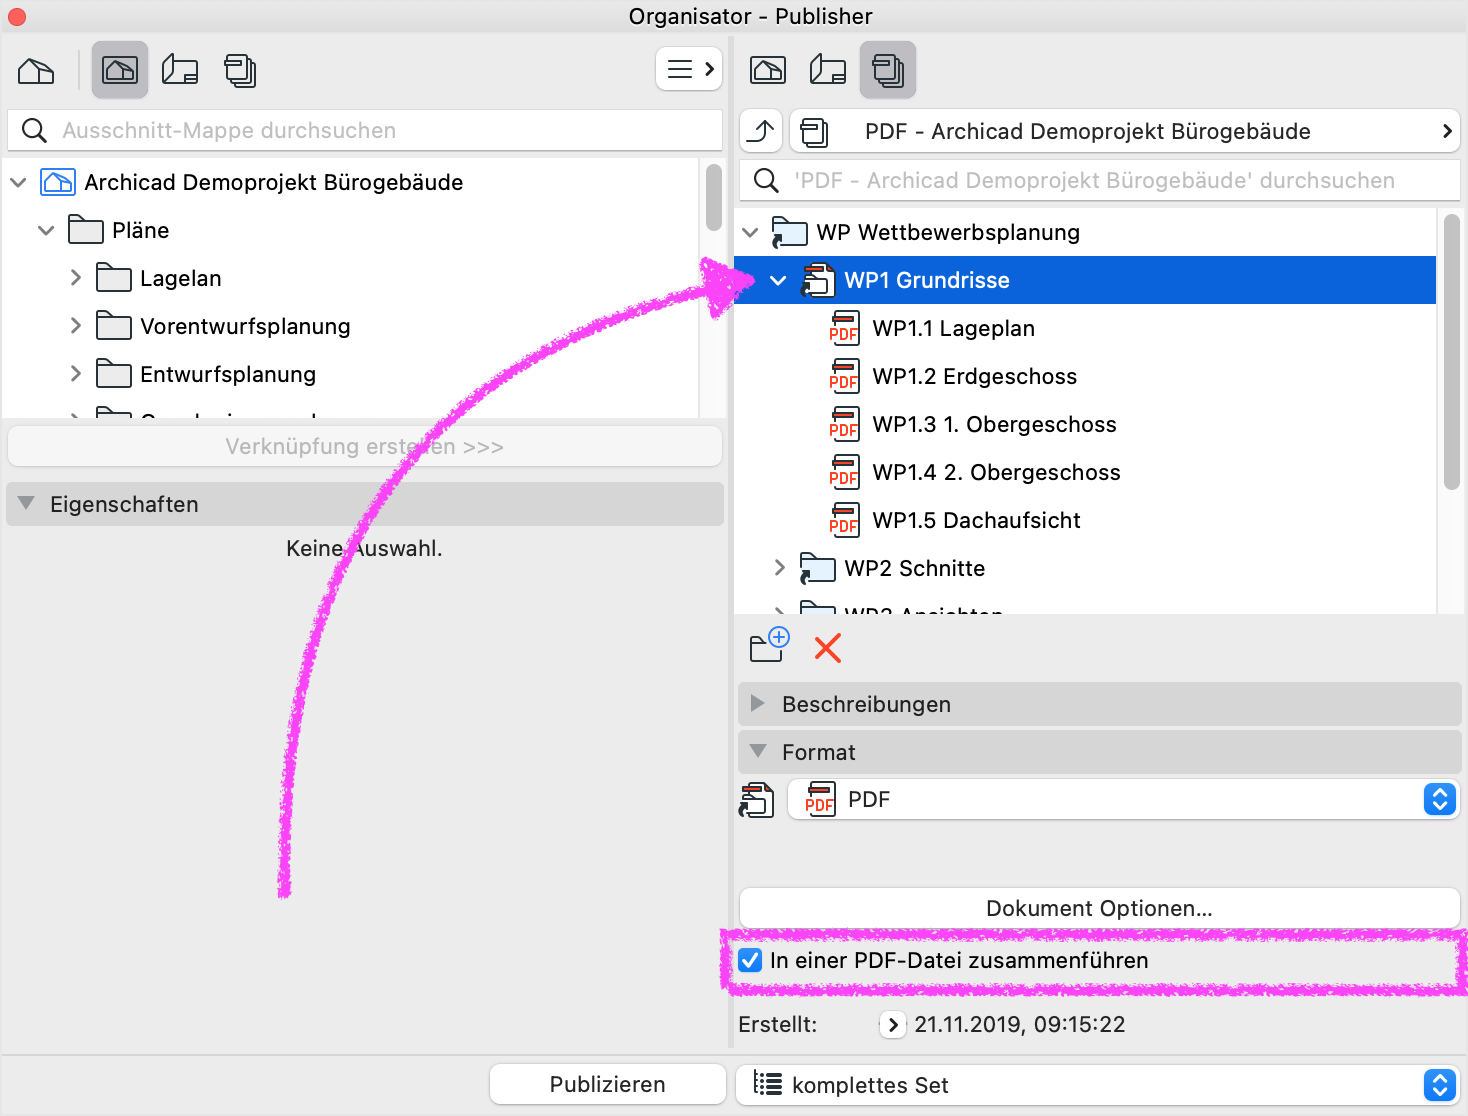This screenshot has height=1116, width=1468.
Task: Expand the Beschreibungen section
Action: click(757, 703)
